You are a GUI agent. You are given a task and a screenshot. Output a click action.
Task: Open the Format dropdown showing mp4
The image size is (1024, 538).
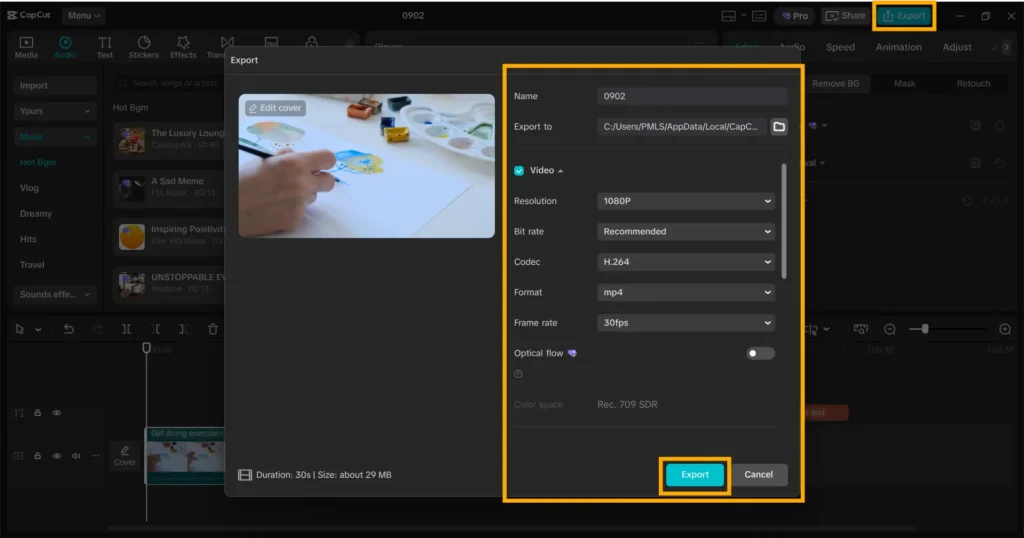pyautogui.click(x=686, y=293)
